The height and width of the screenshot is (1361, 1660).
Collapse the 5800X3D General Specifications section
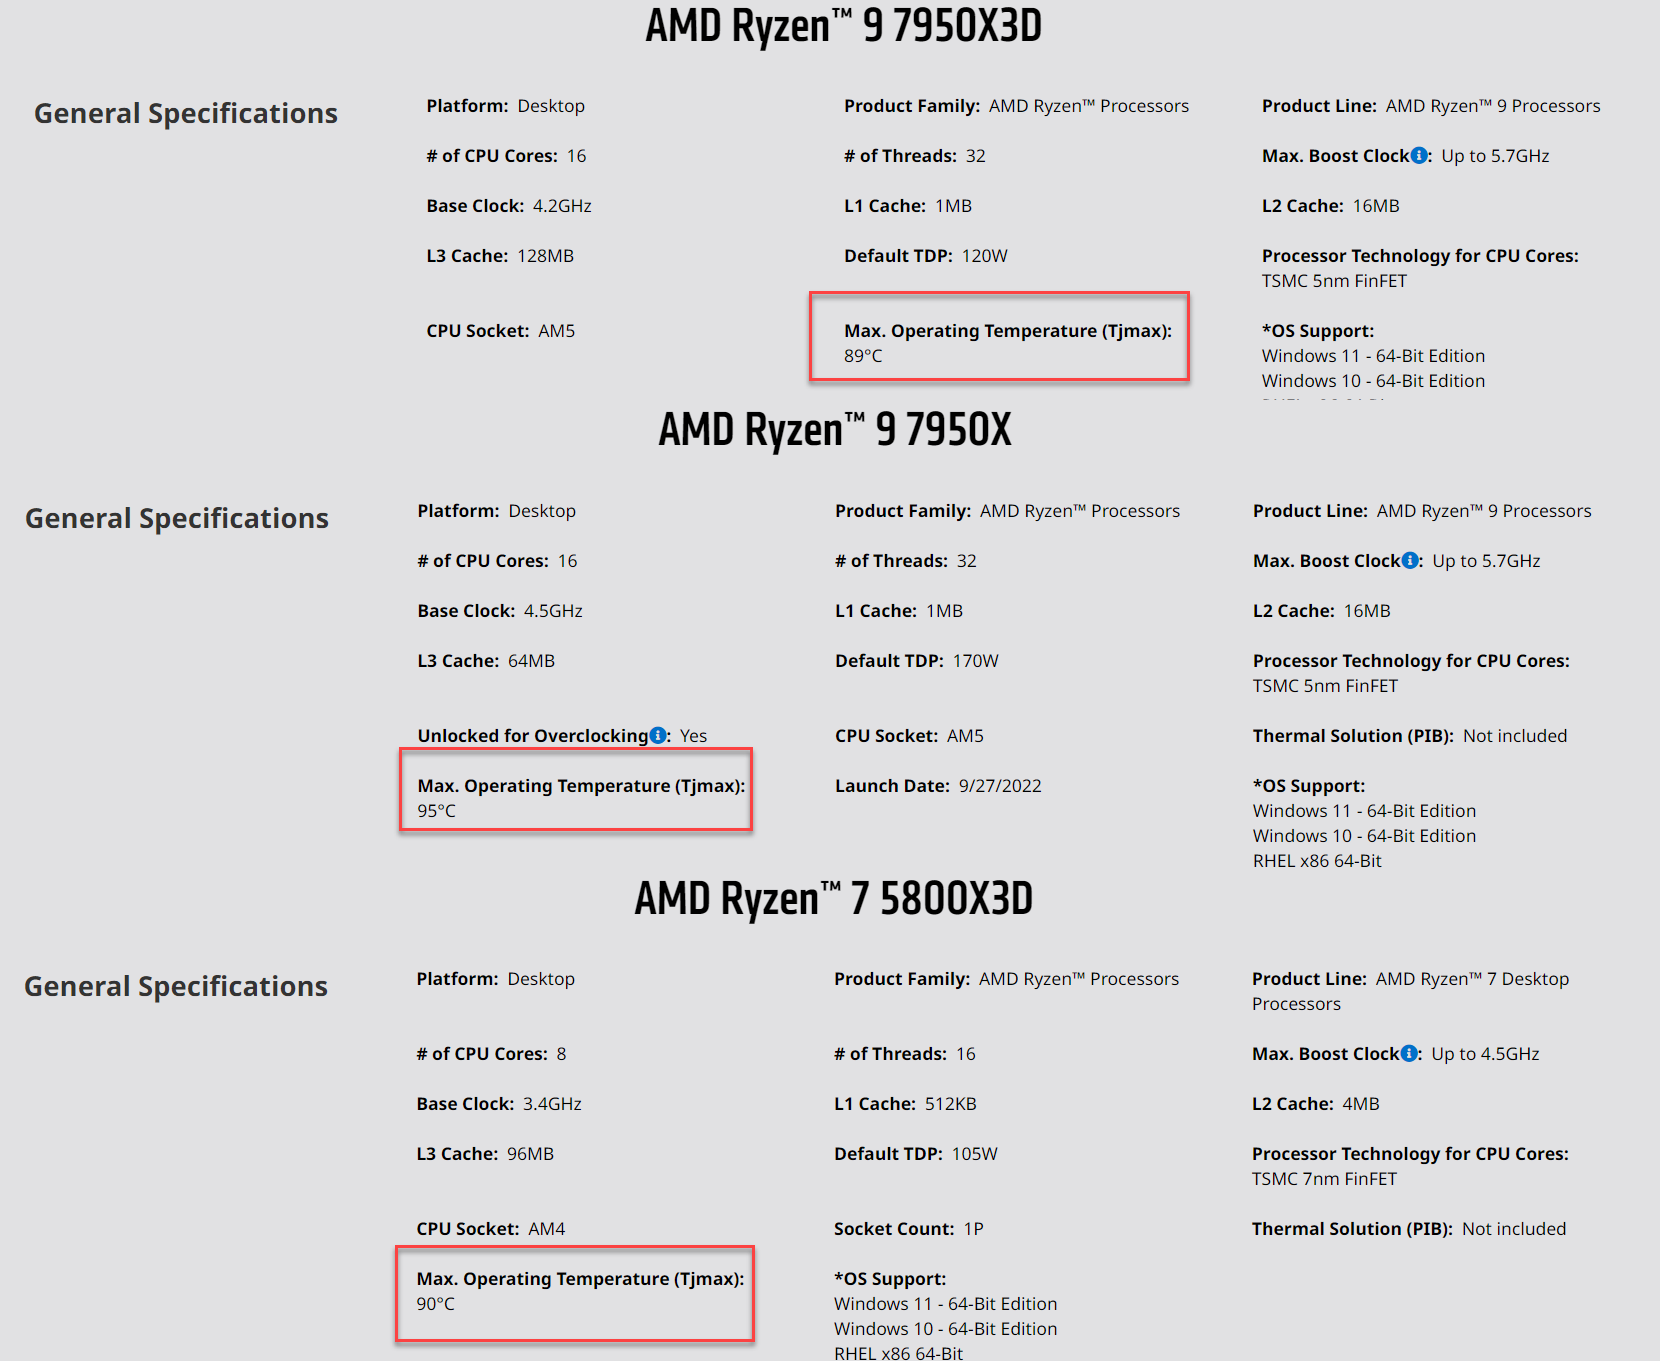(x=176, y=986)
